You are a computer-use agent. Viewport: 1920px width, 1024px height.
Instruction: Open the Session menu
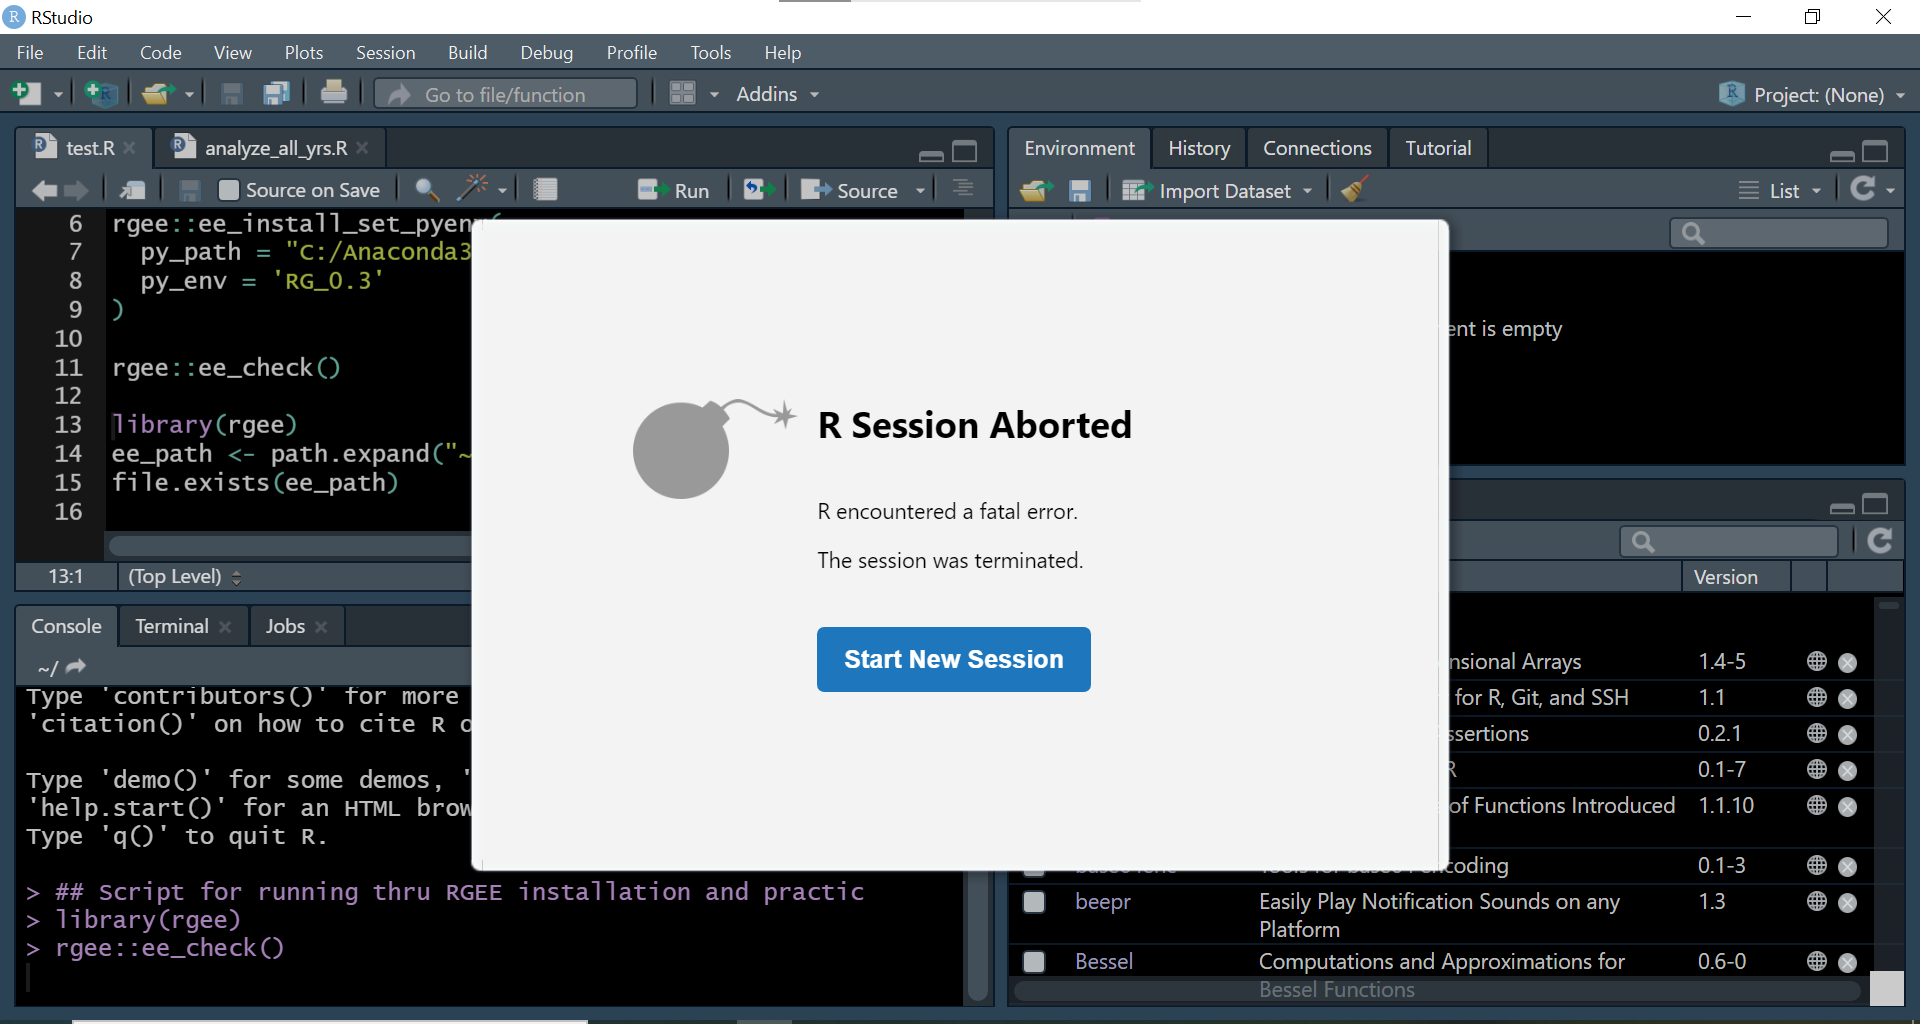(x=386, y=52)
